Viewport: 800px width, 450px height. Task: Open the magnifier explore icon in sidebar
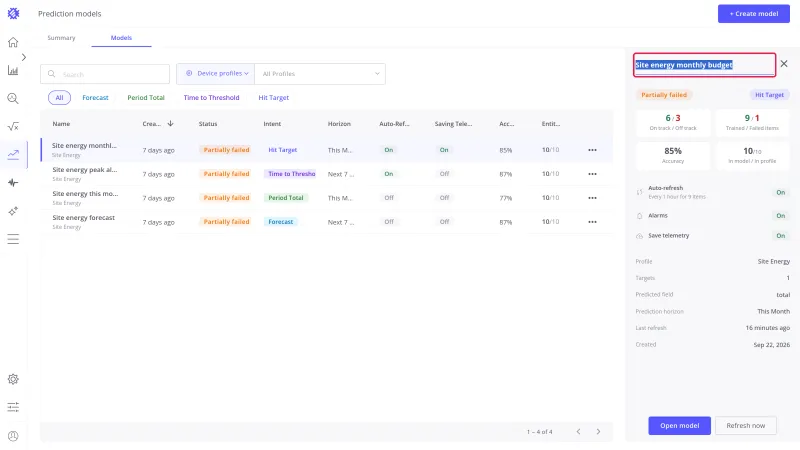pyautogui.click(x=13, y=98)
